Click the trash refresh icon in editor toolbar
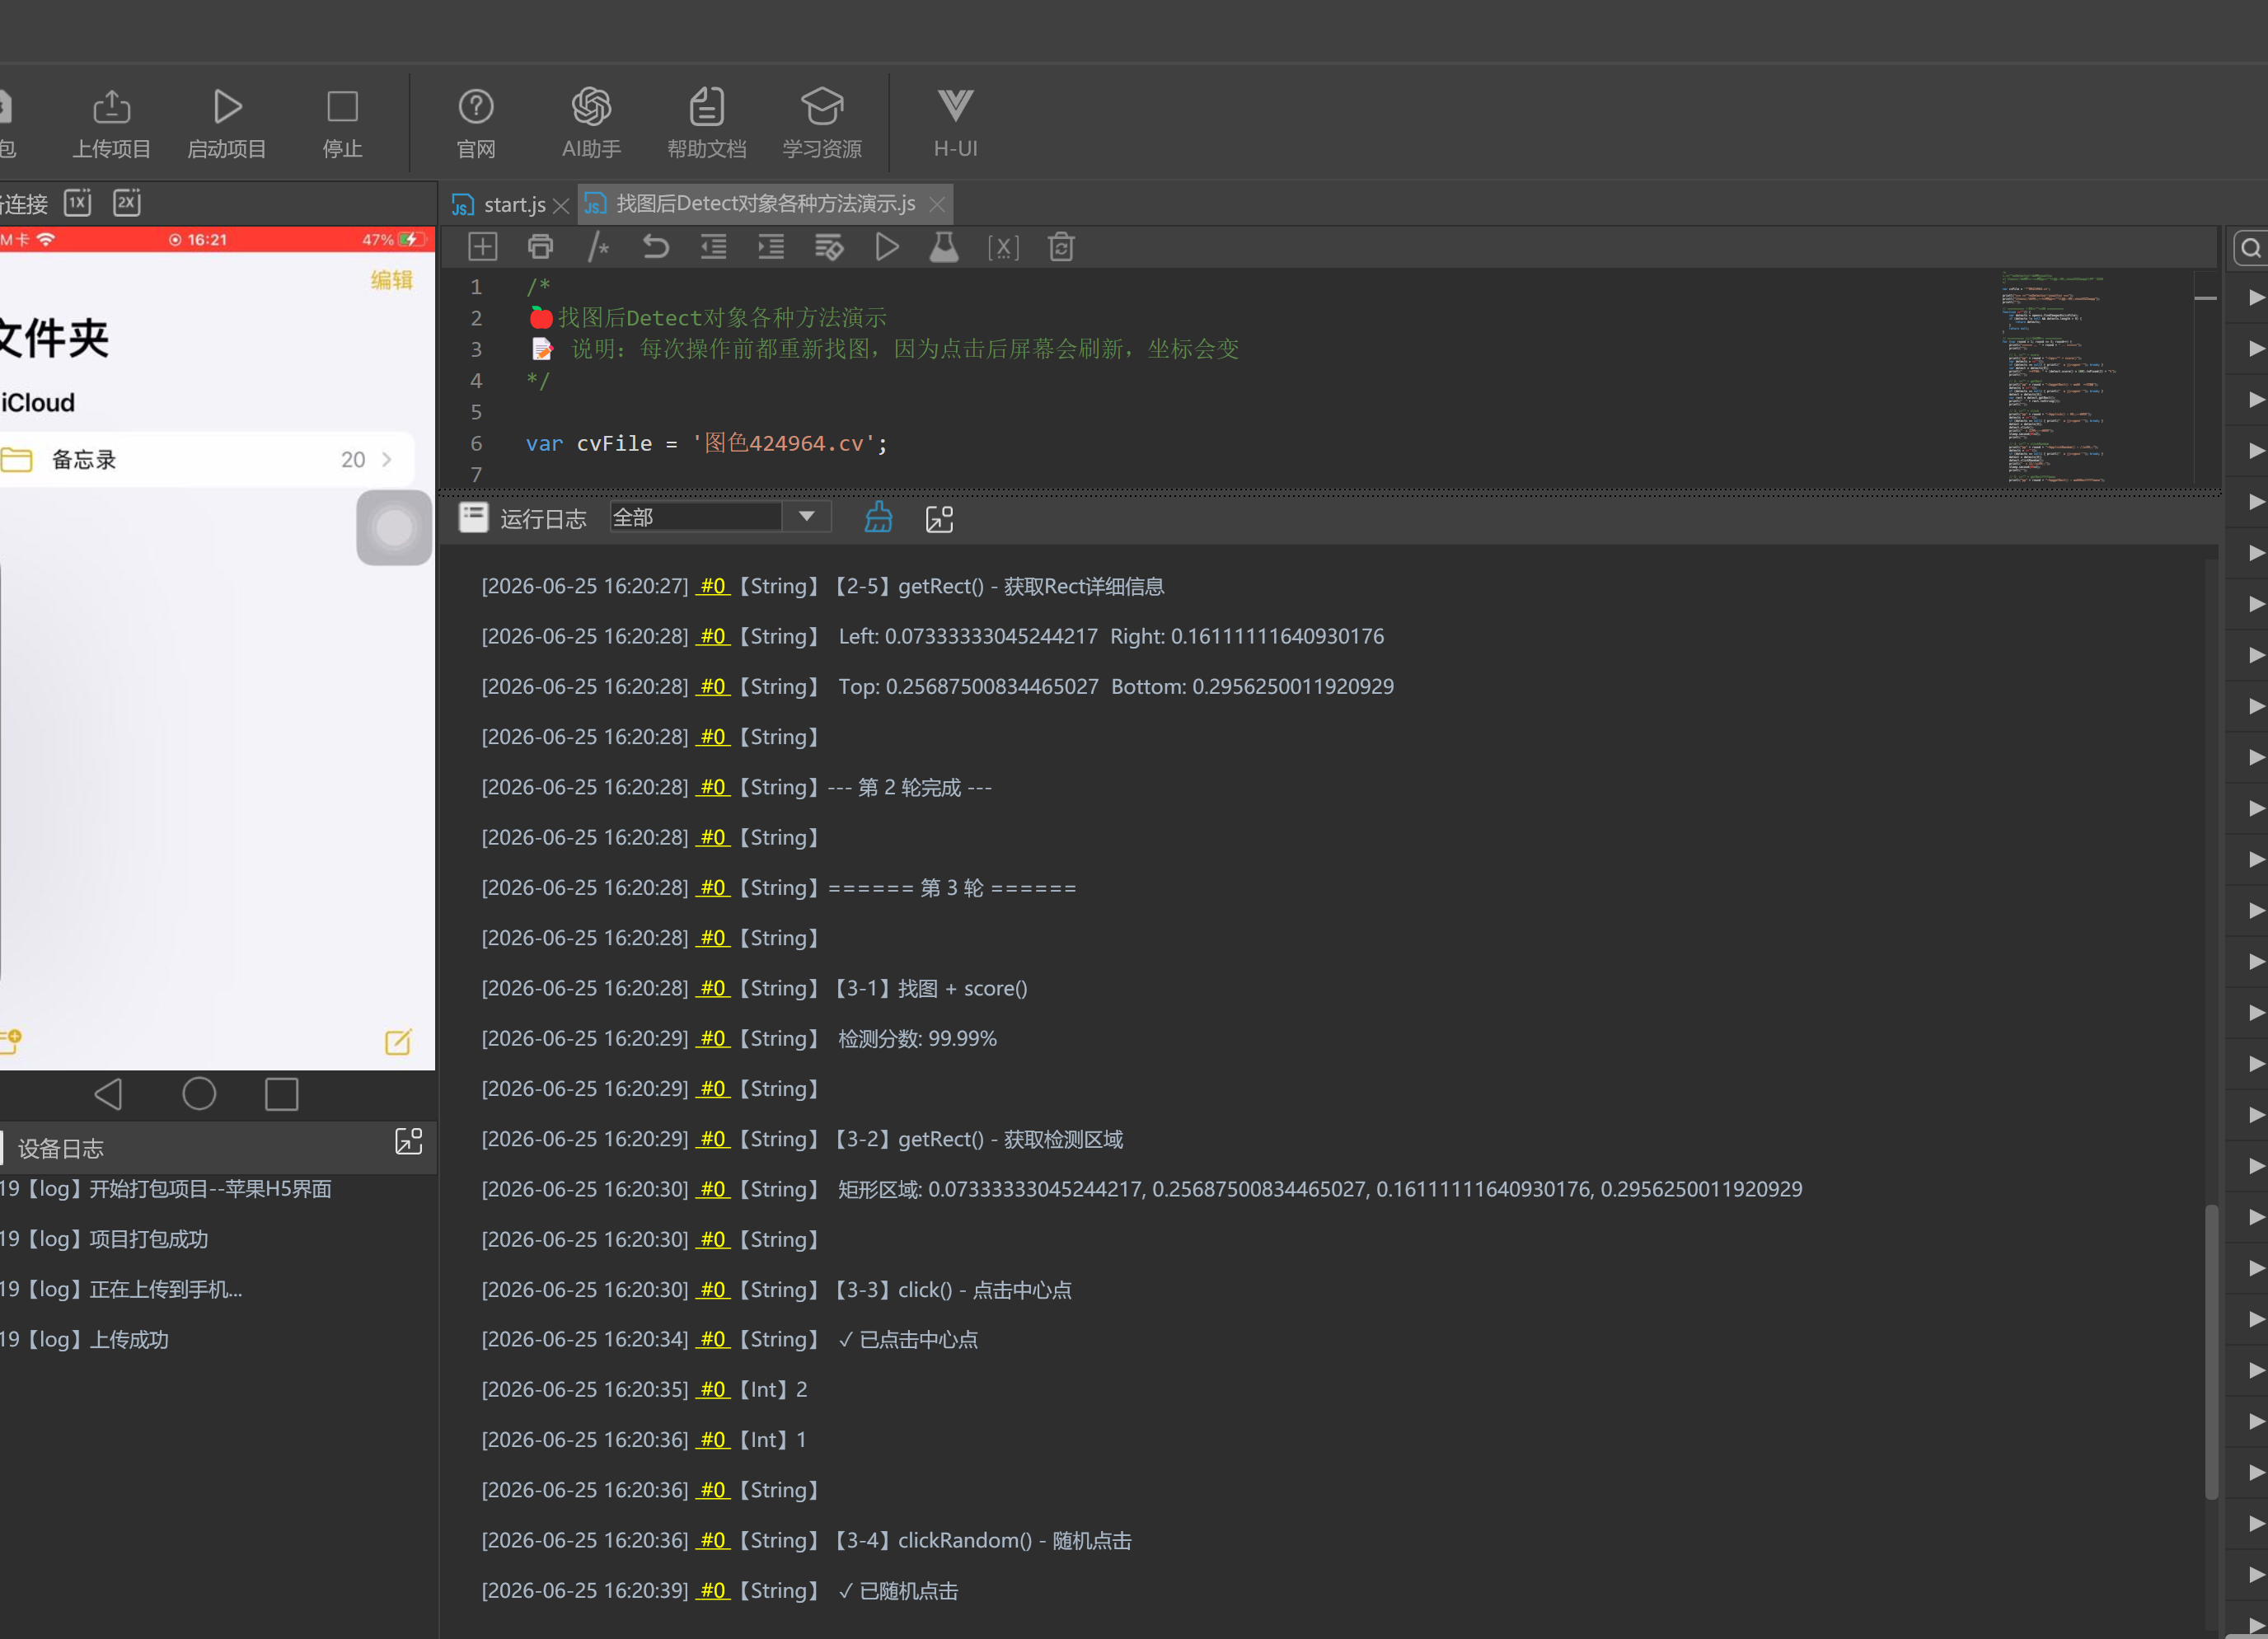The width and height of the screenshot is (2268, 1639). pyautogui.click(x=1061, y=247)
